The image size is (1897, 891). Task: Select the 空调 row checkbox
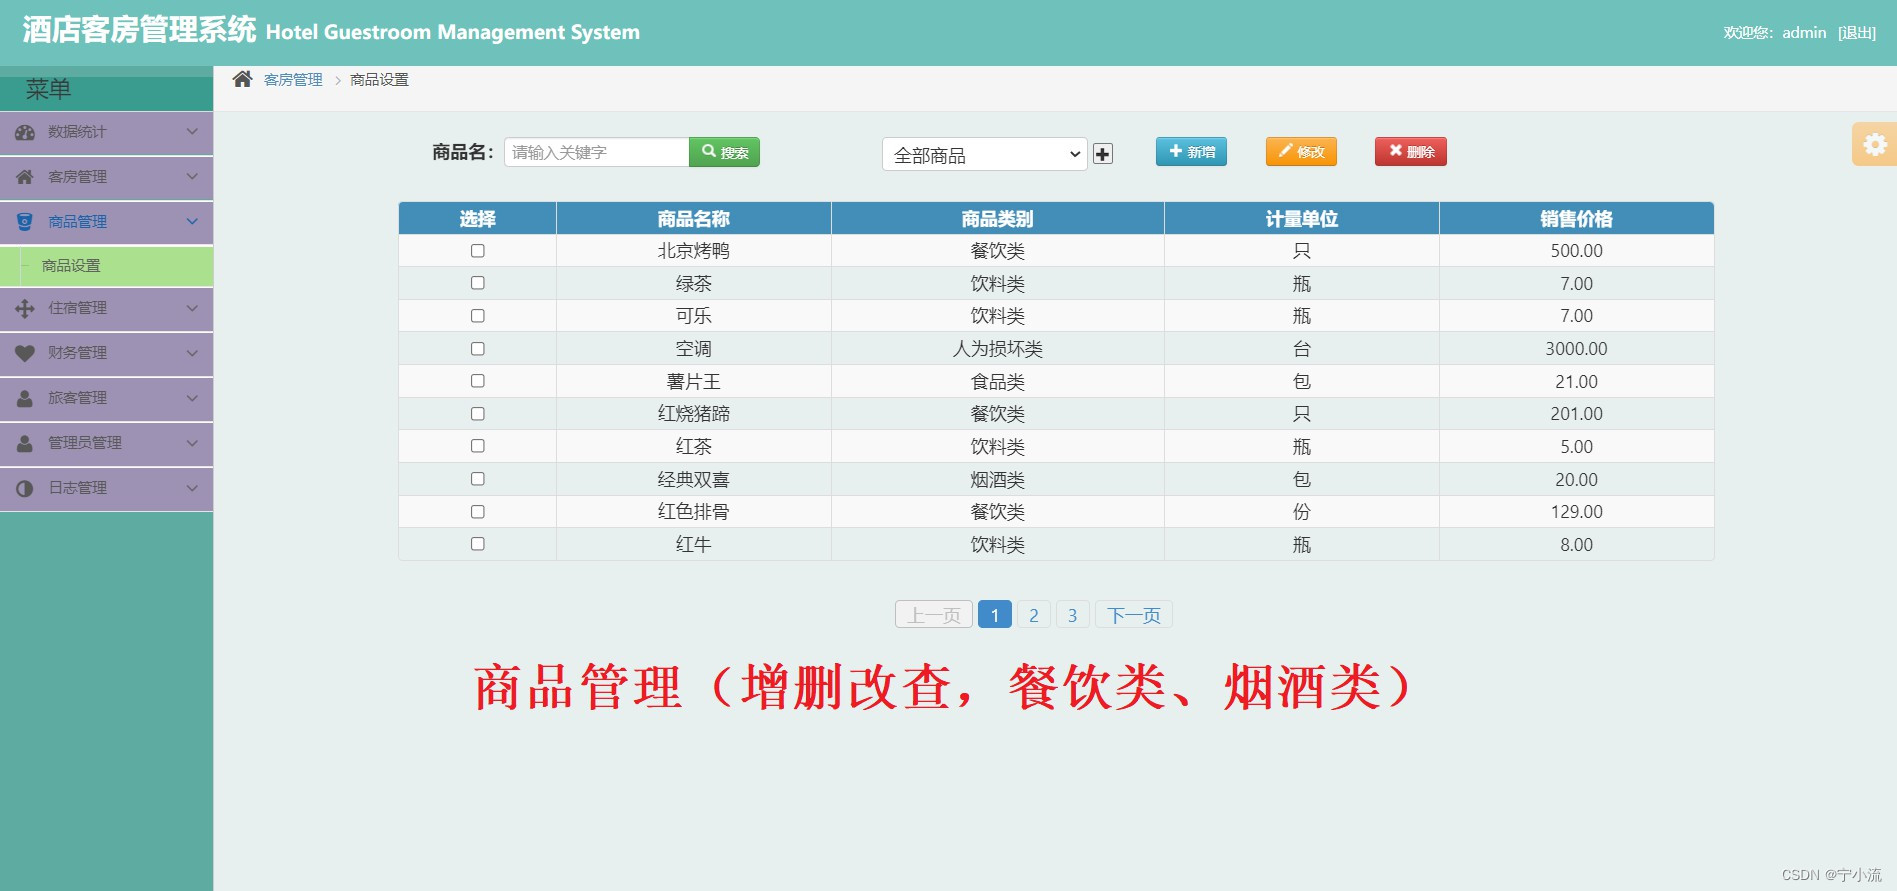tap(478, 349)
